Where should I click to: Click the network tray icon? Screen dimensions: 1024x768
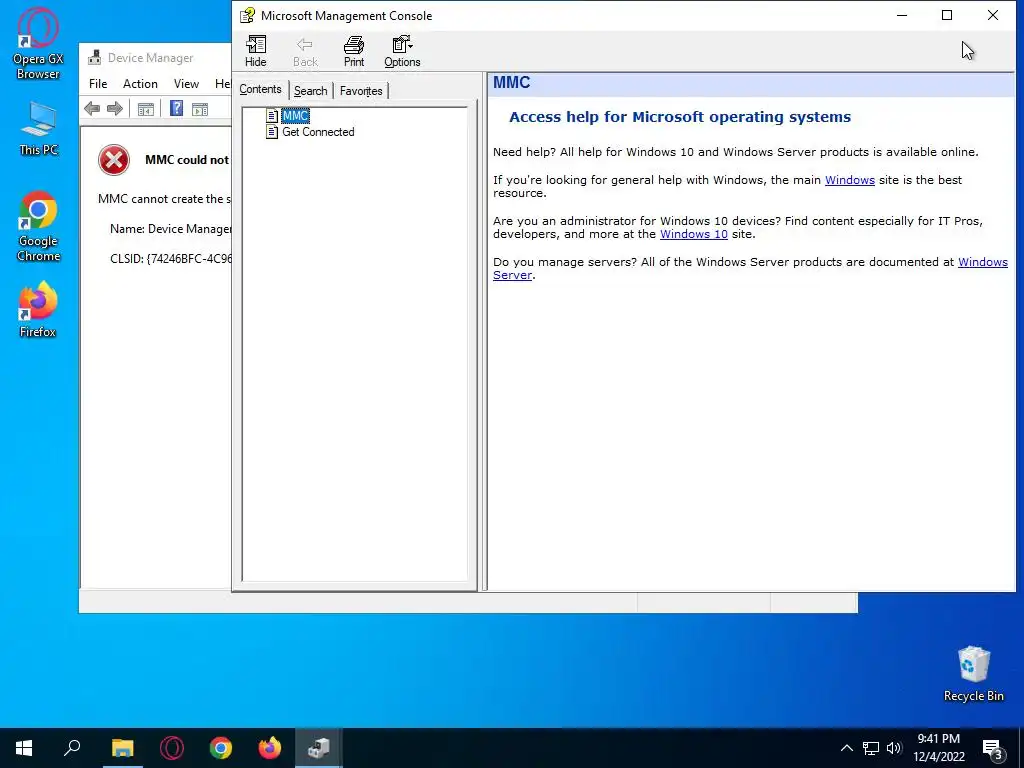point(871,748)
